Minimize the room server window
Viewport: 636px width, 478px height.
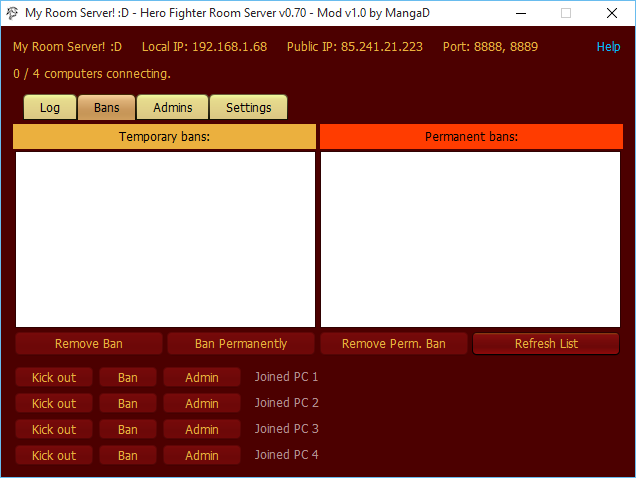[520, 13]
